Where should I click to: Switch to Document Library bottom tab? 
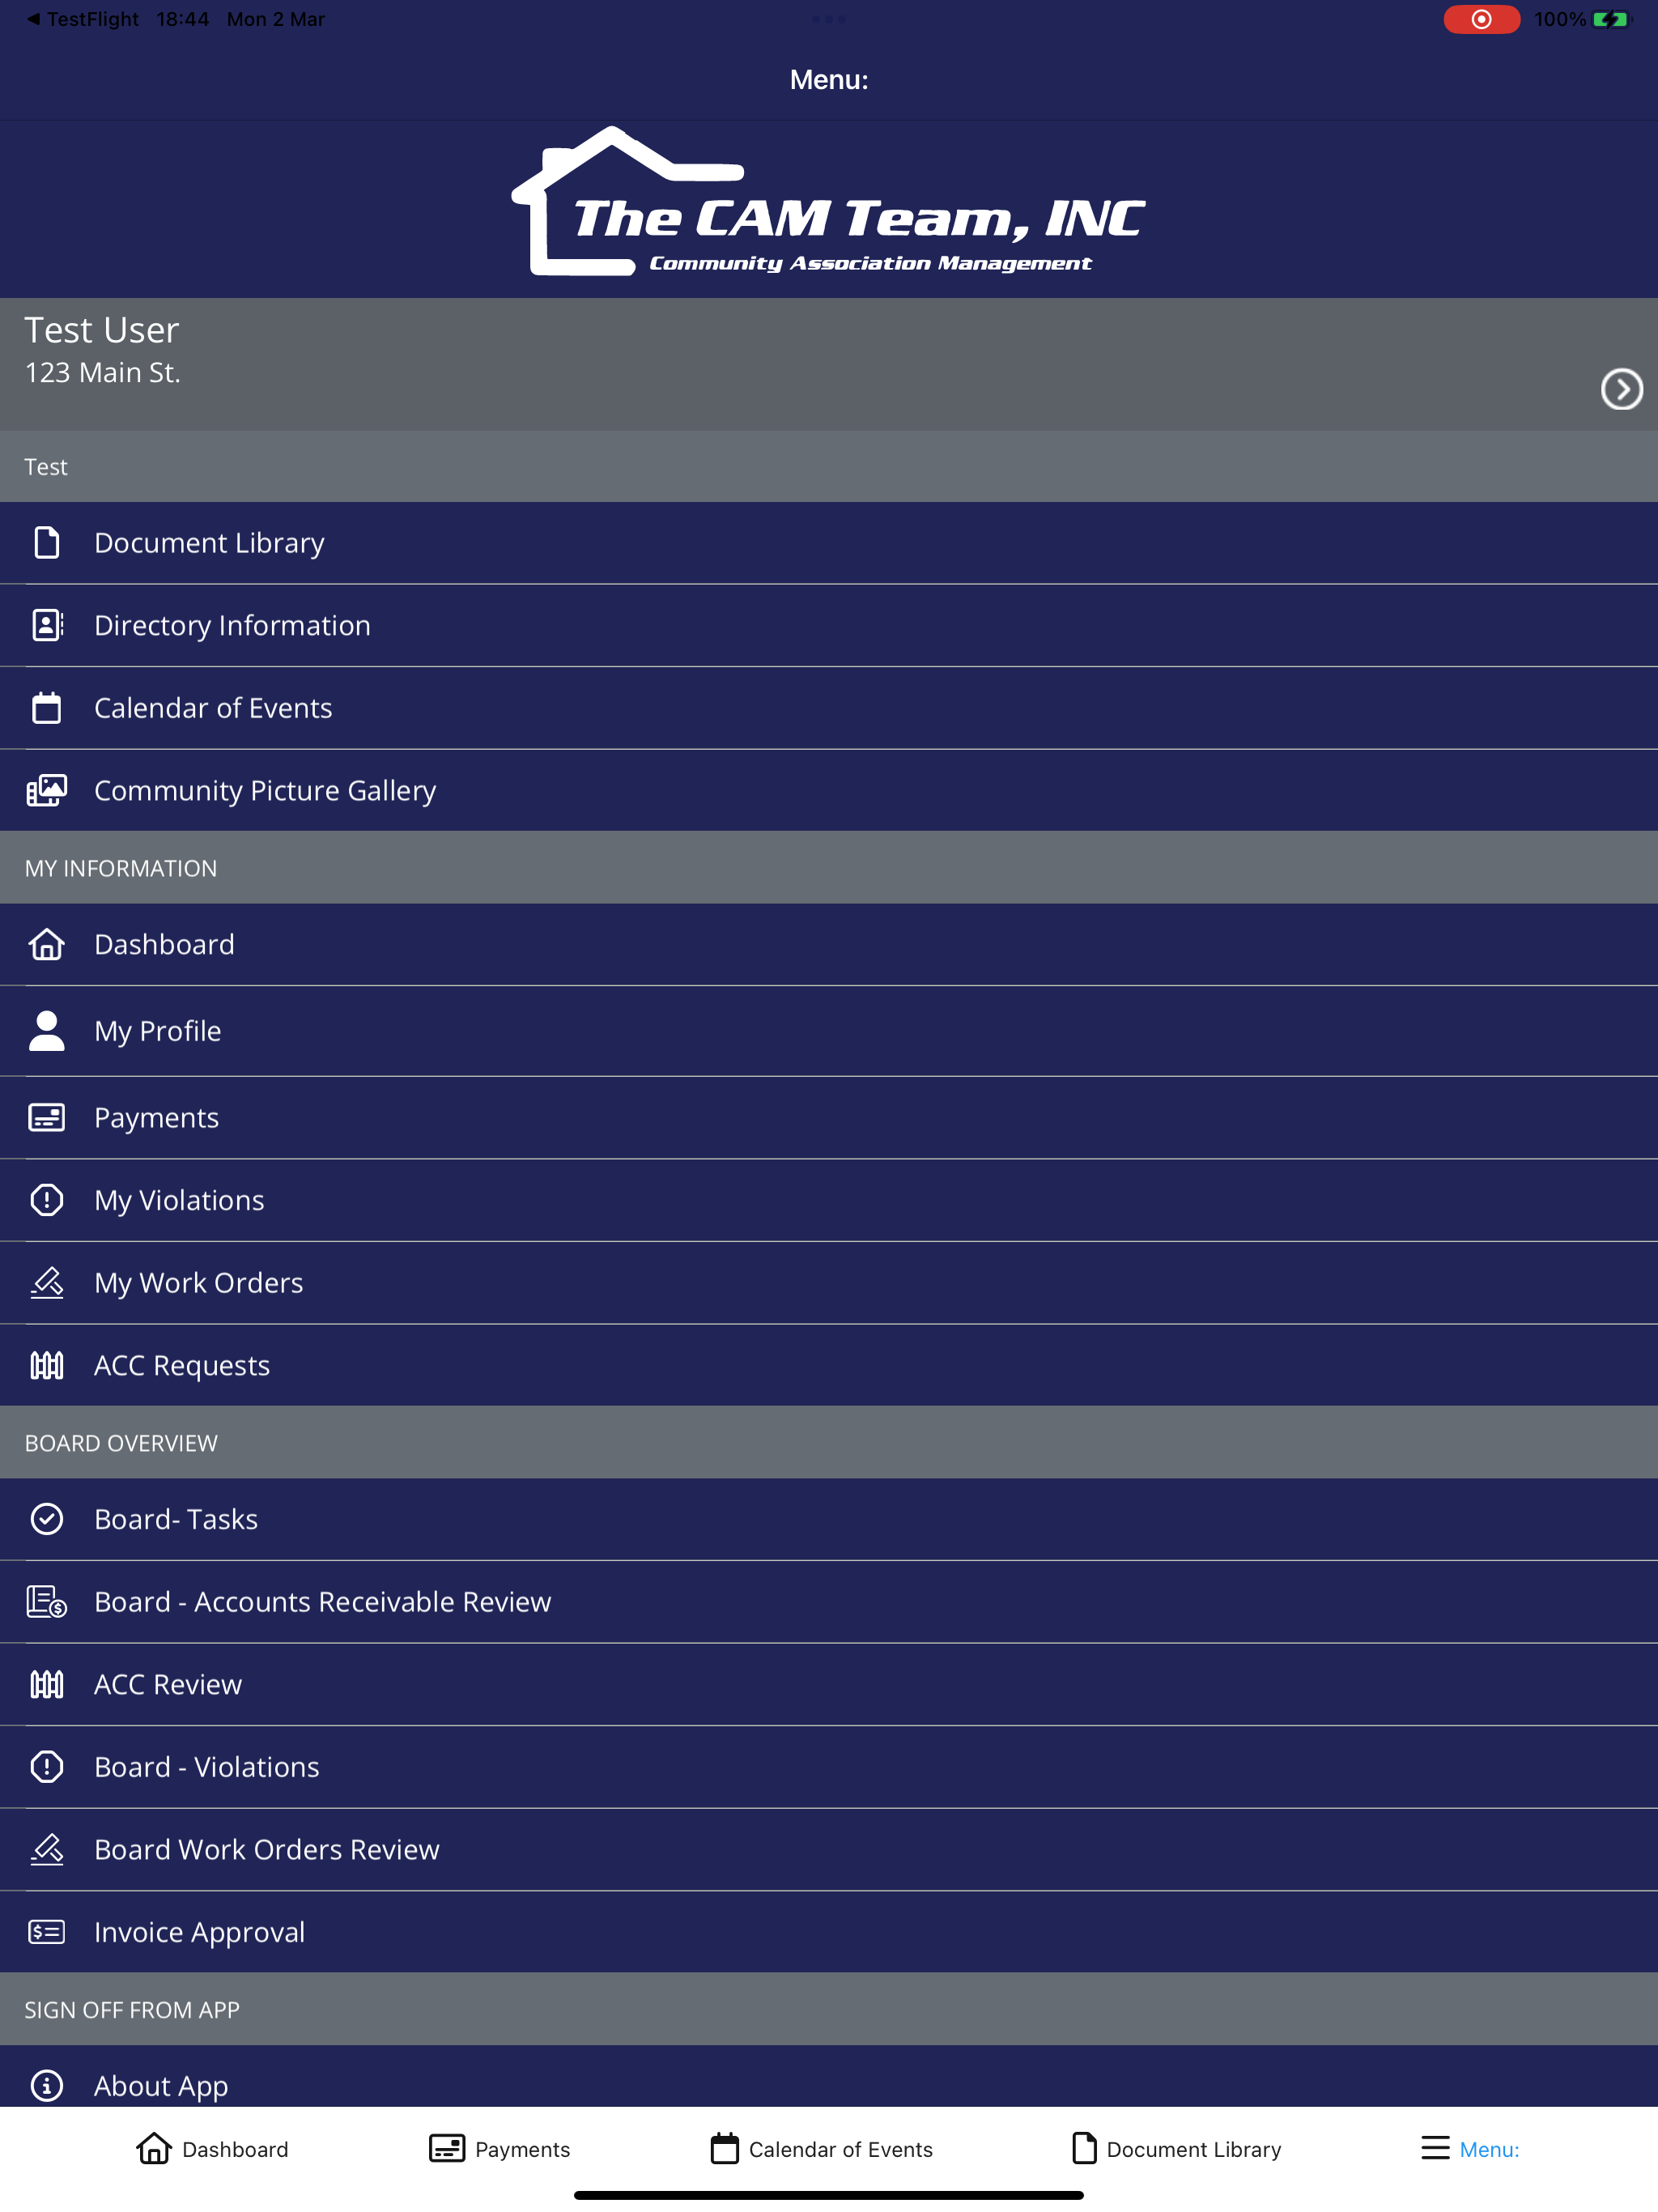click(1176, 2149)
